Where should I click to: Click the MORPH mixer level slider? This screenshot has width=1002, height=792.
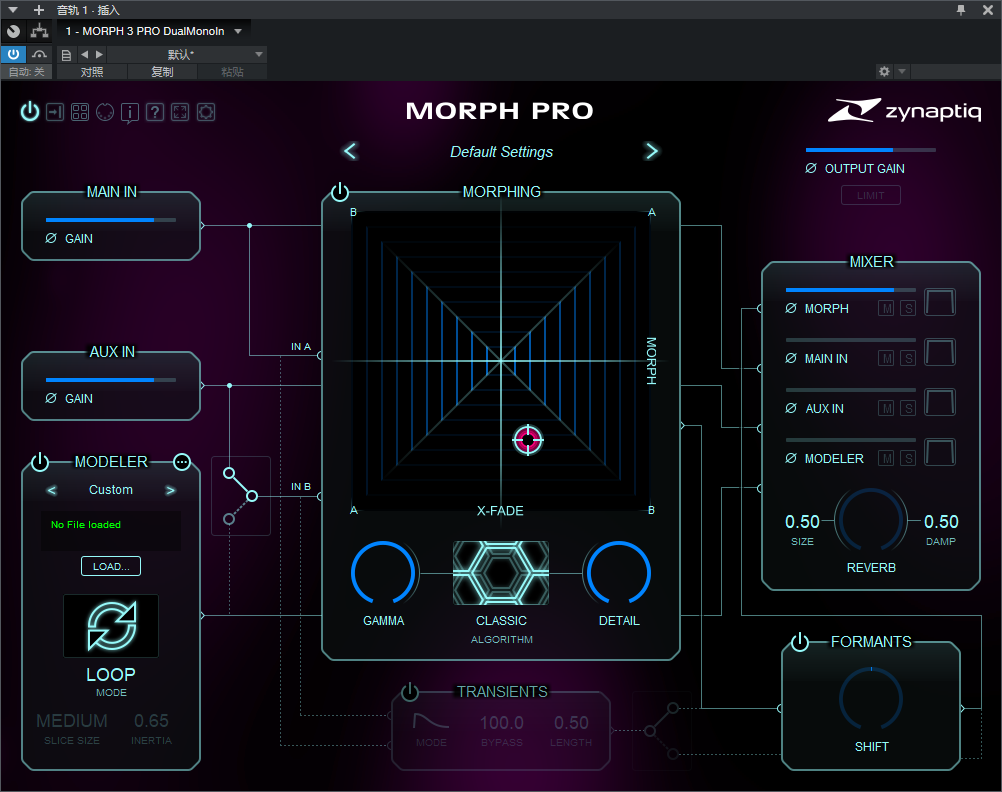[x=851, y=290]
